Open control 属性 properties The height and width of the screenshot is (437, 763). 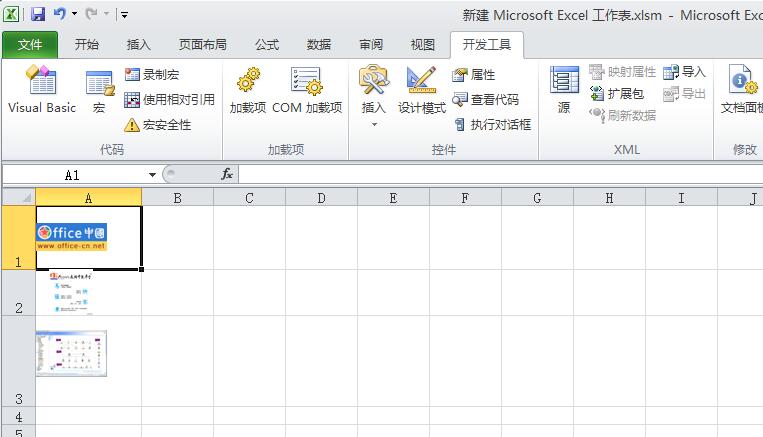(x=473, y=74)
